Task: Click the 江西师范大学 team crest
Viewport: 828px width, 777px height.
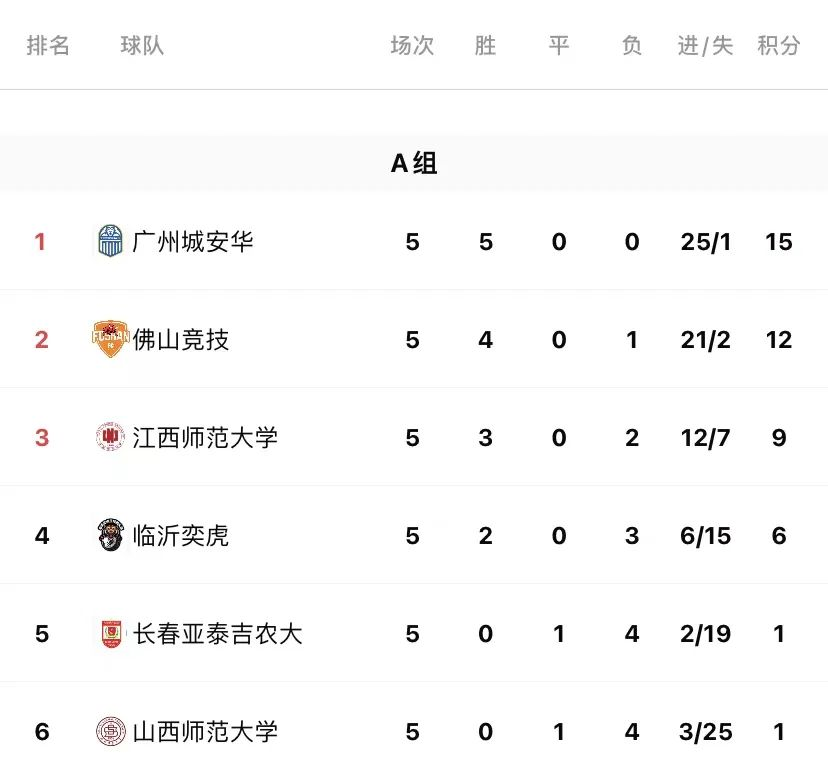Action: click(x=110, y=437)
